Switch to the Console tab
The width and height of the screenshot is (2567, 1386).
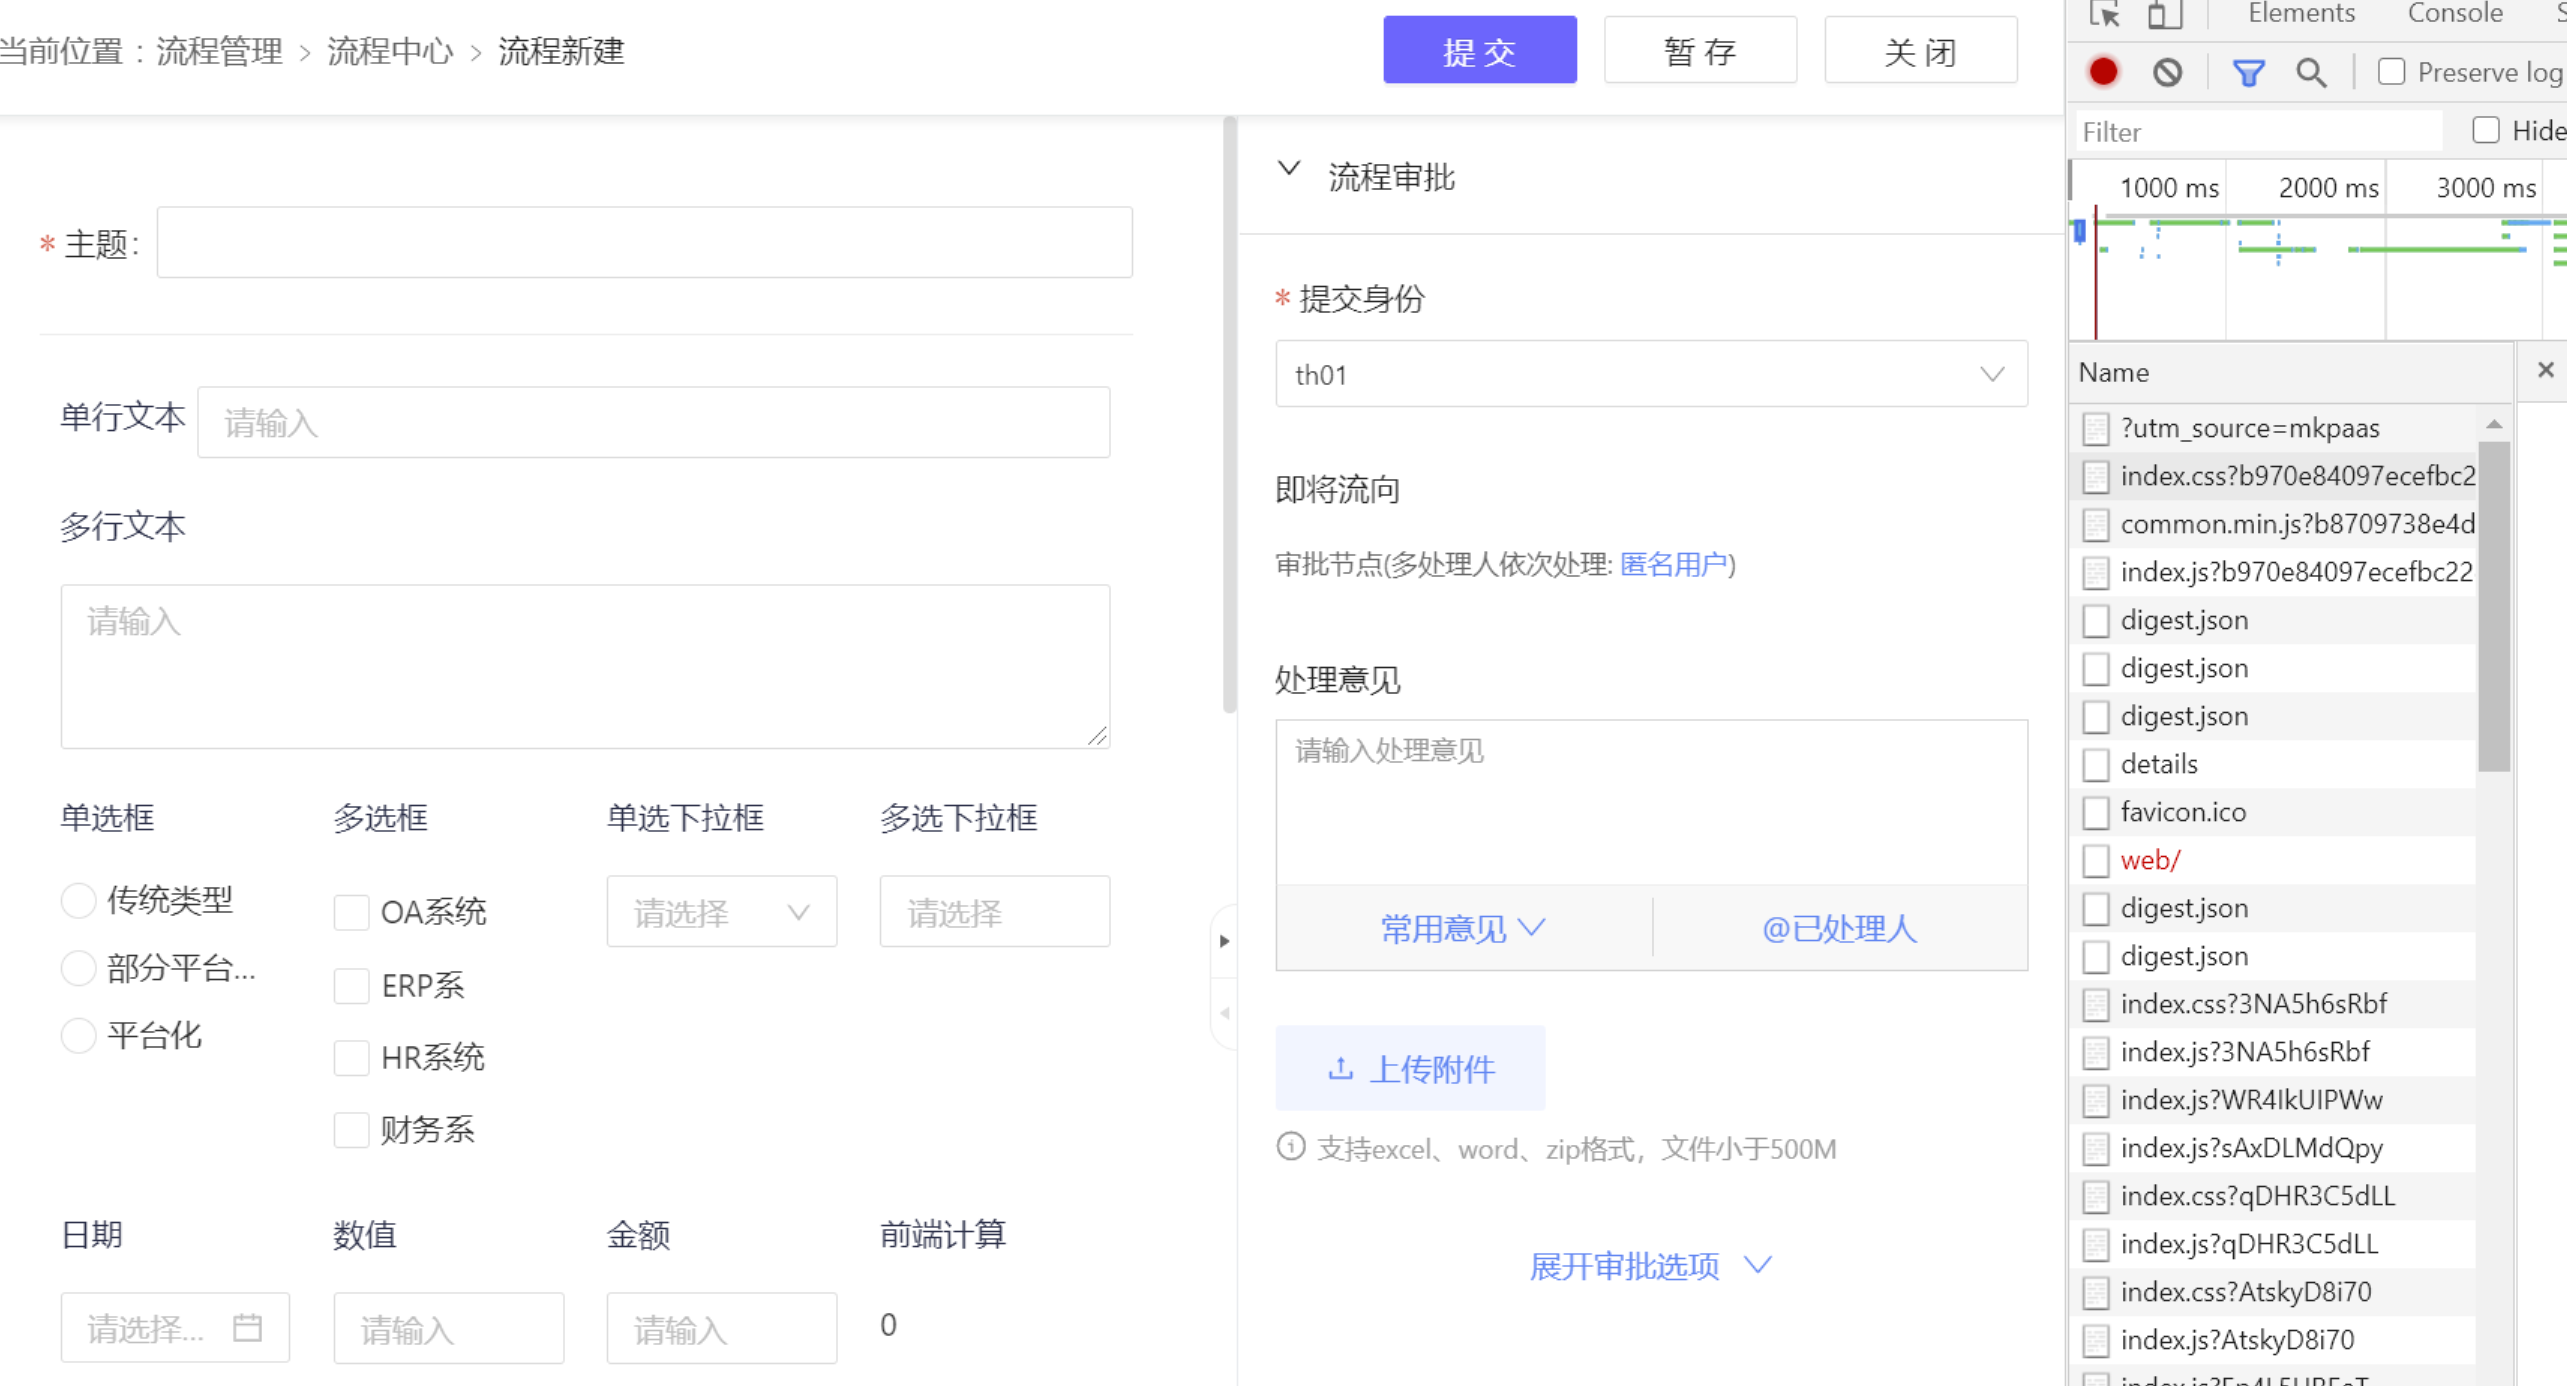2454,14
